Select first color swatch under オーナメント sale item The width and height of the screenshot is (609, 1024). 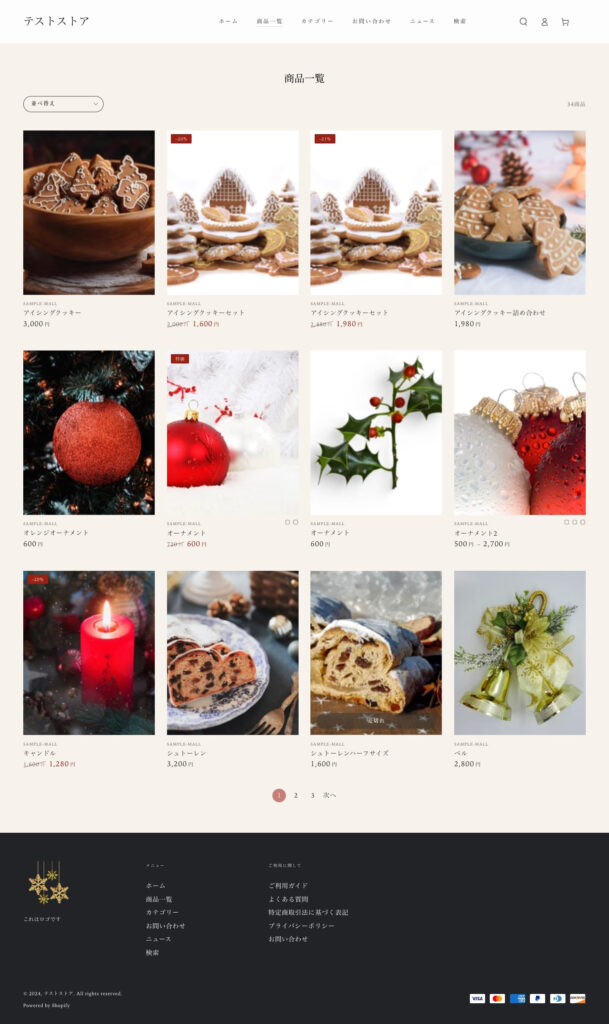point(287,522)
